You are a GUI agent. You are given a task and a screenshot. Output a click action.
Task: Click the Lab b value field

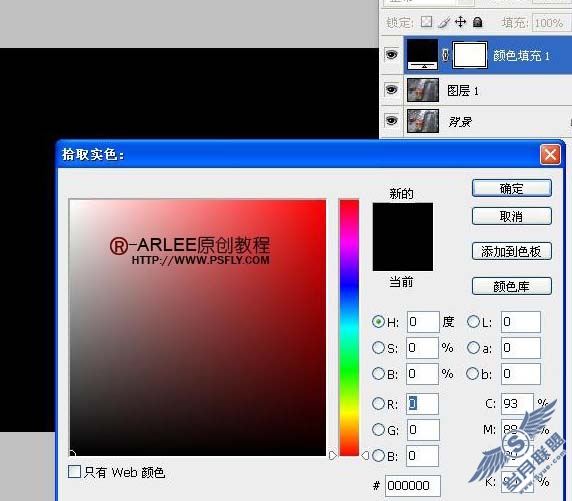tap(521, 374)
